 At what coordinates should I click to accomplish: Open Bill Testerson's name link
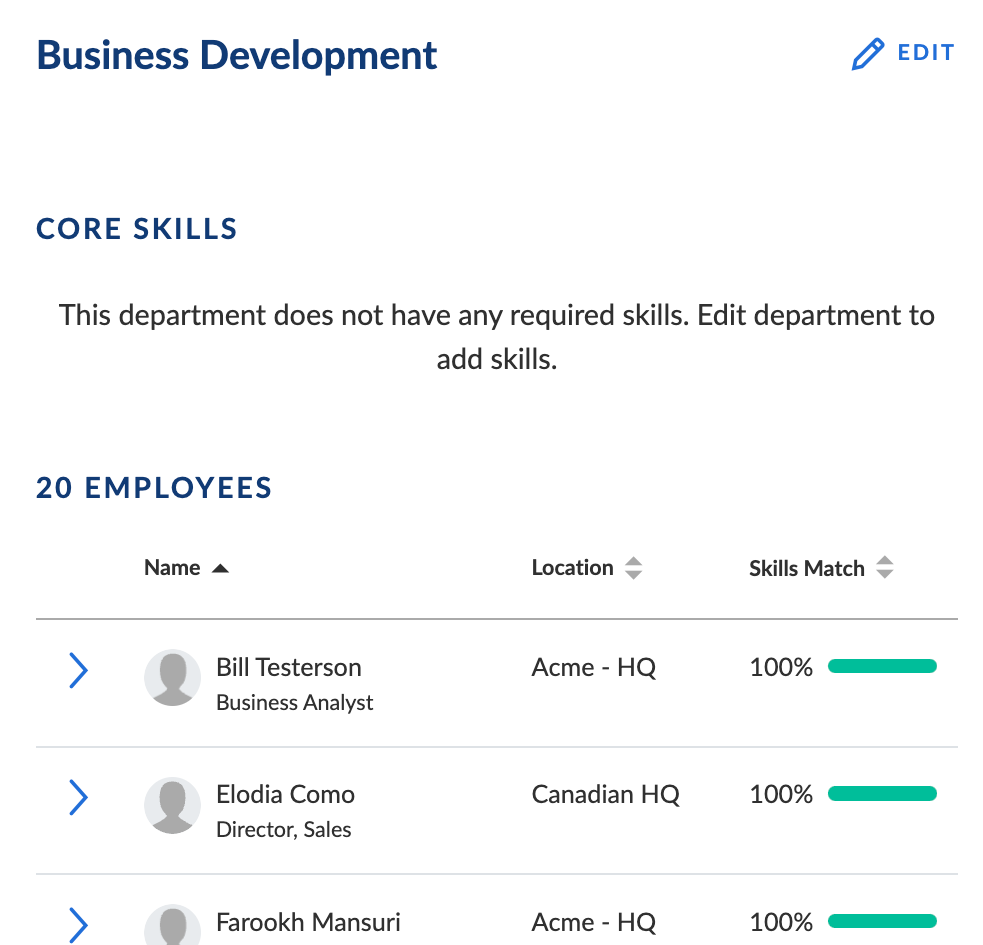[289, 667]
